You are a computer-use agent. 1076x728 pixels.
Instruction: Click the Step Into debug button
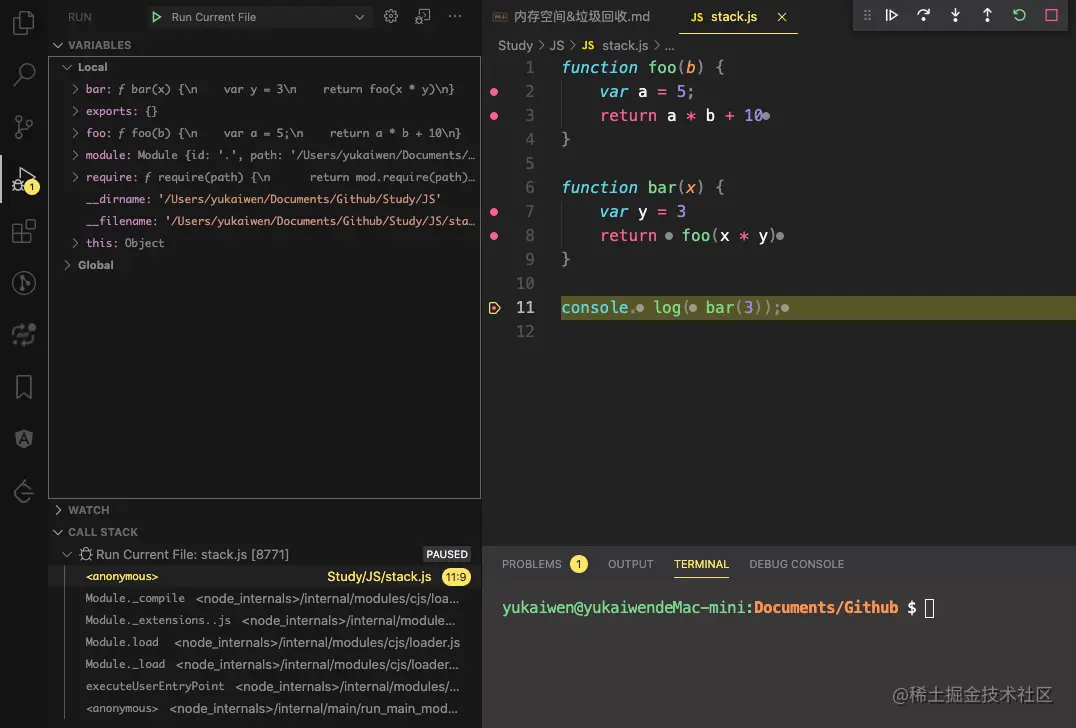(x=955, y=15)
